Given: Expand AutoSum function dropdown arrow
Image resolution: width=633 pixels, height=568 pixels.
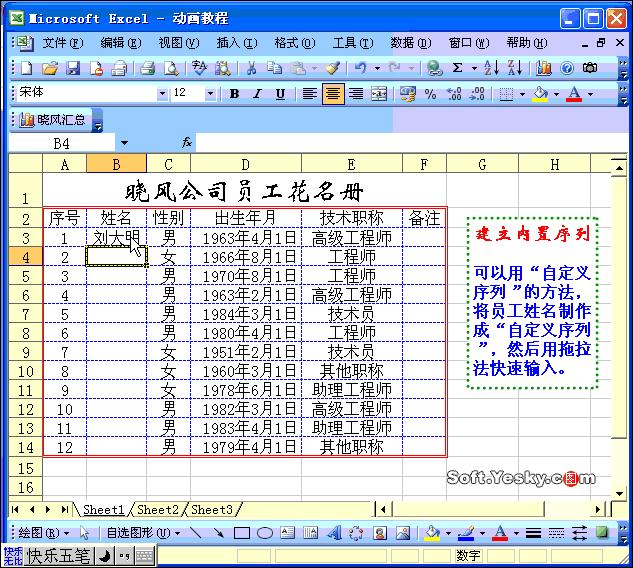Looking at the screenshot, I should 474,68.
